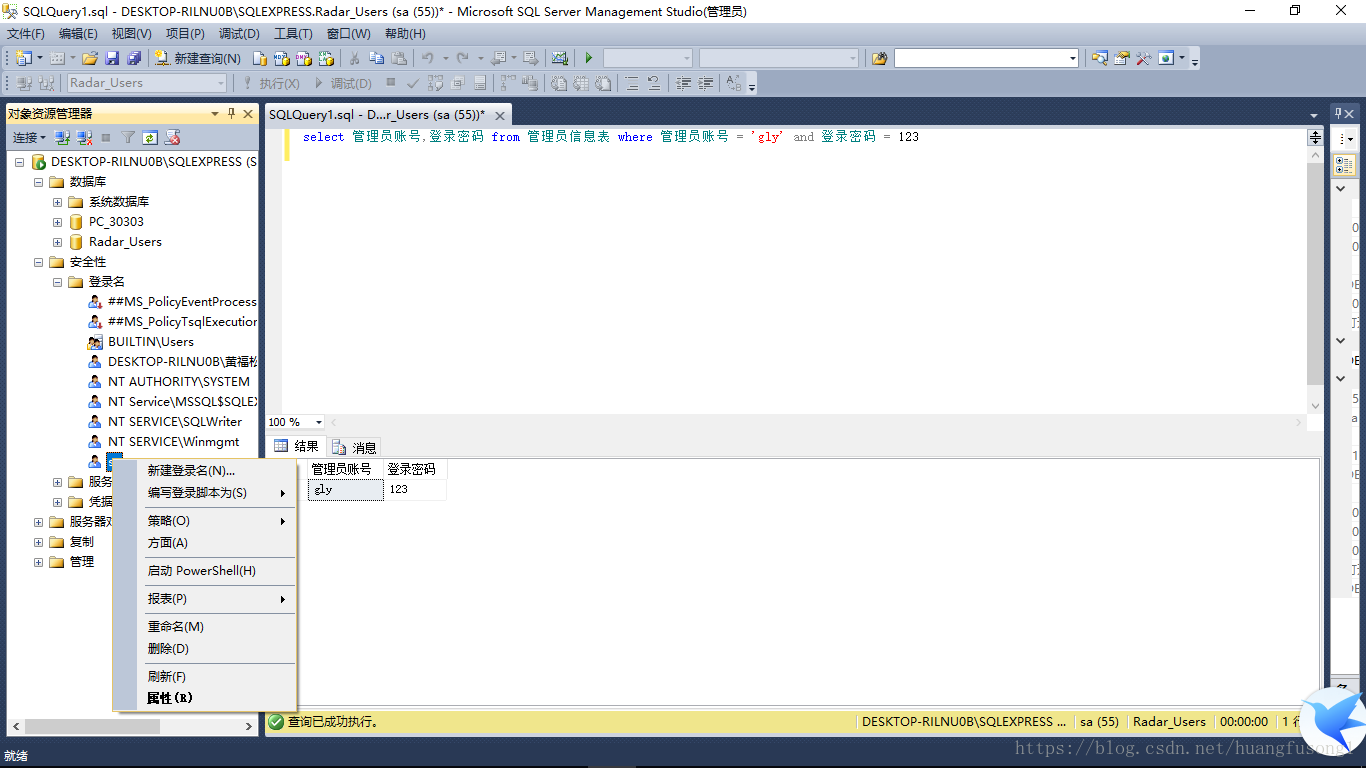This screenshot has height=768, width=1366.
Task: Click the Activity Monitor icon
Action: click(560, 58)
